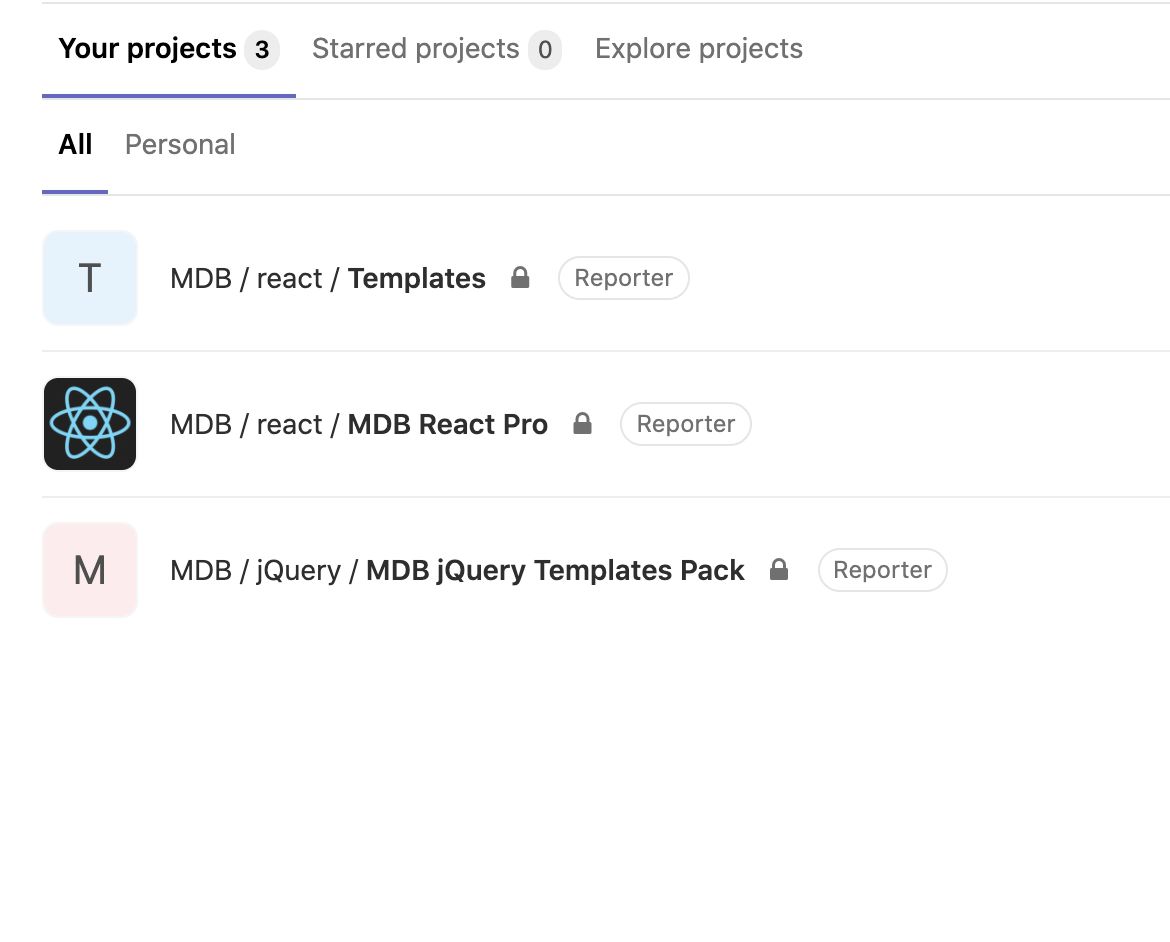
Task: Click the lock icon next to Templates
Action: [x=520, y=278]
